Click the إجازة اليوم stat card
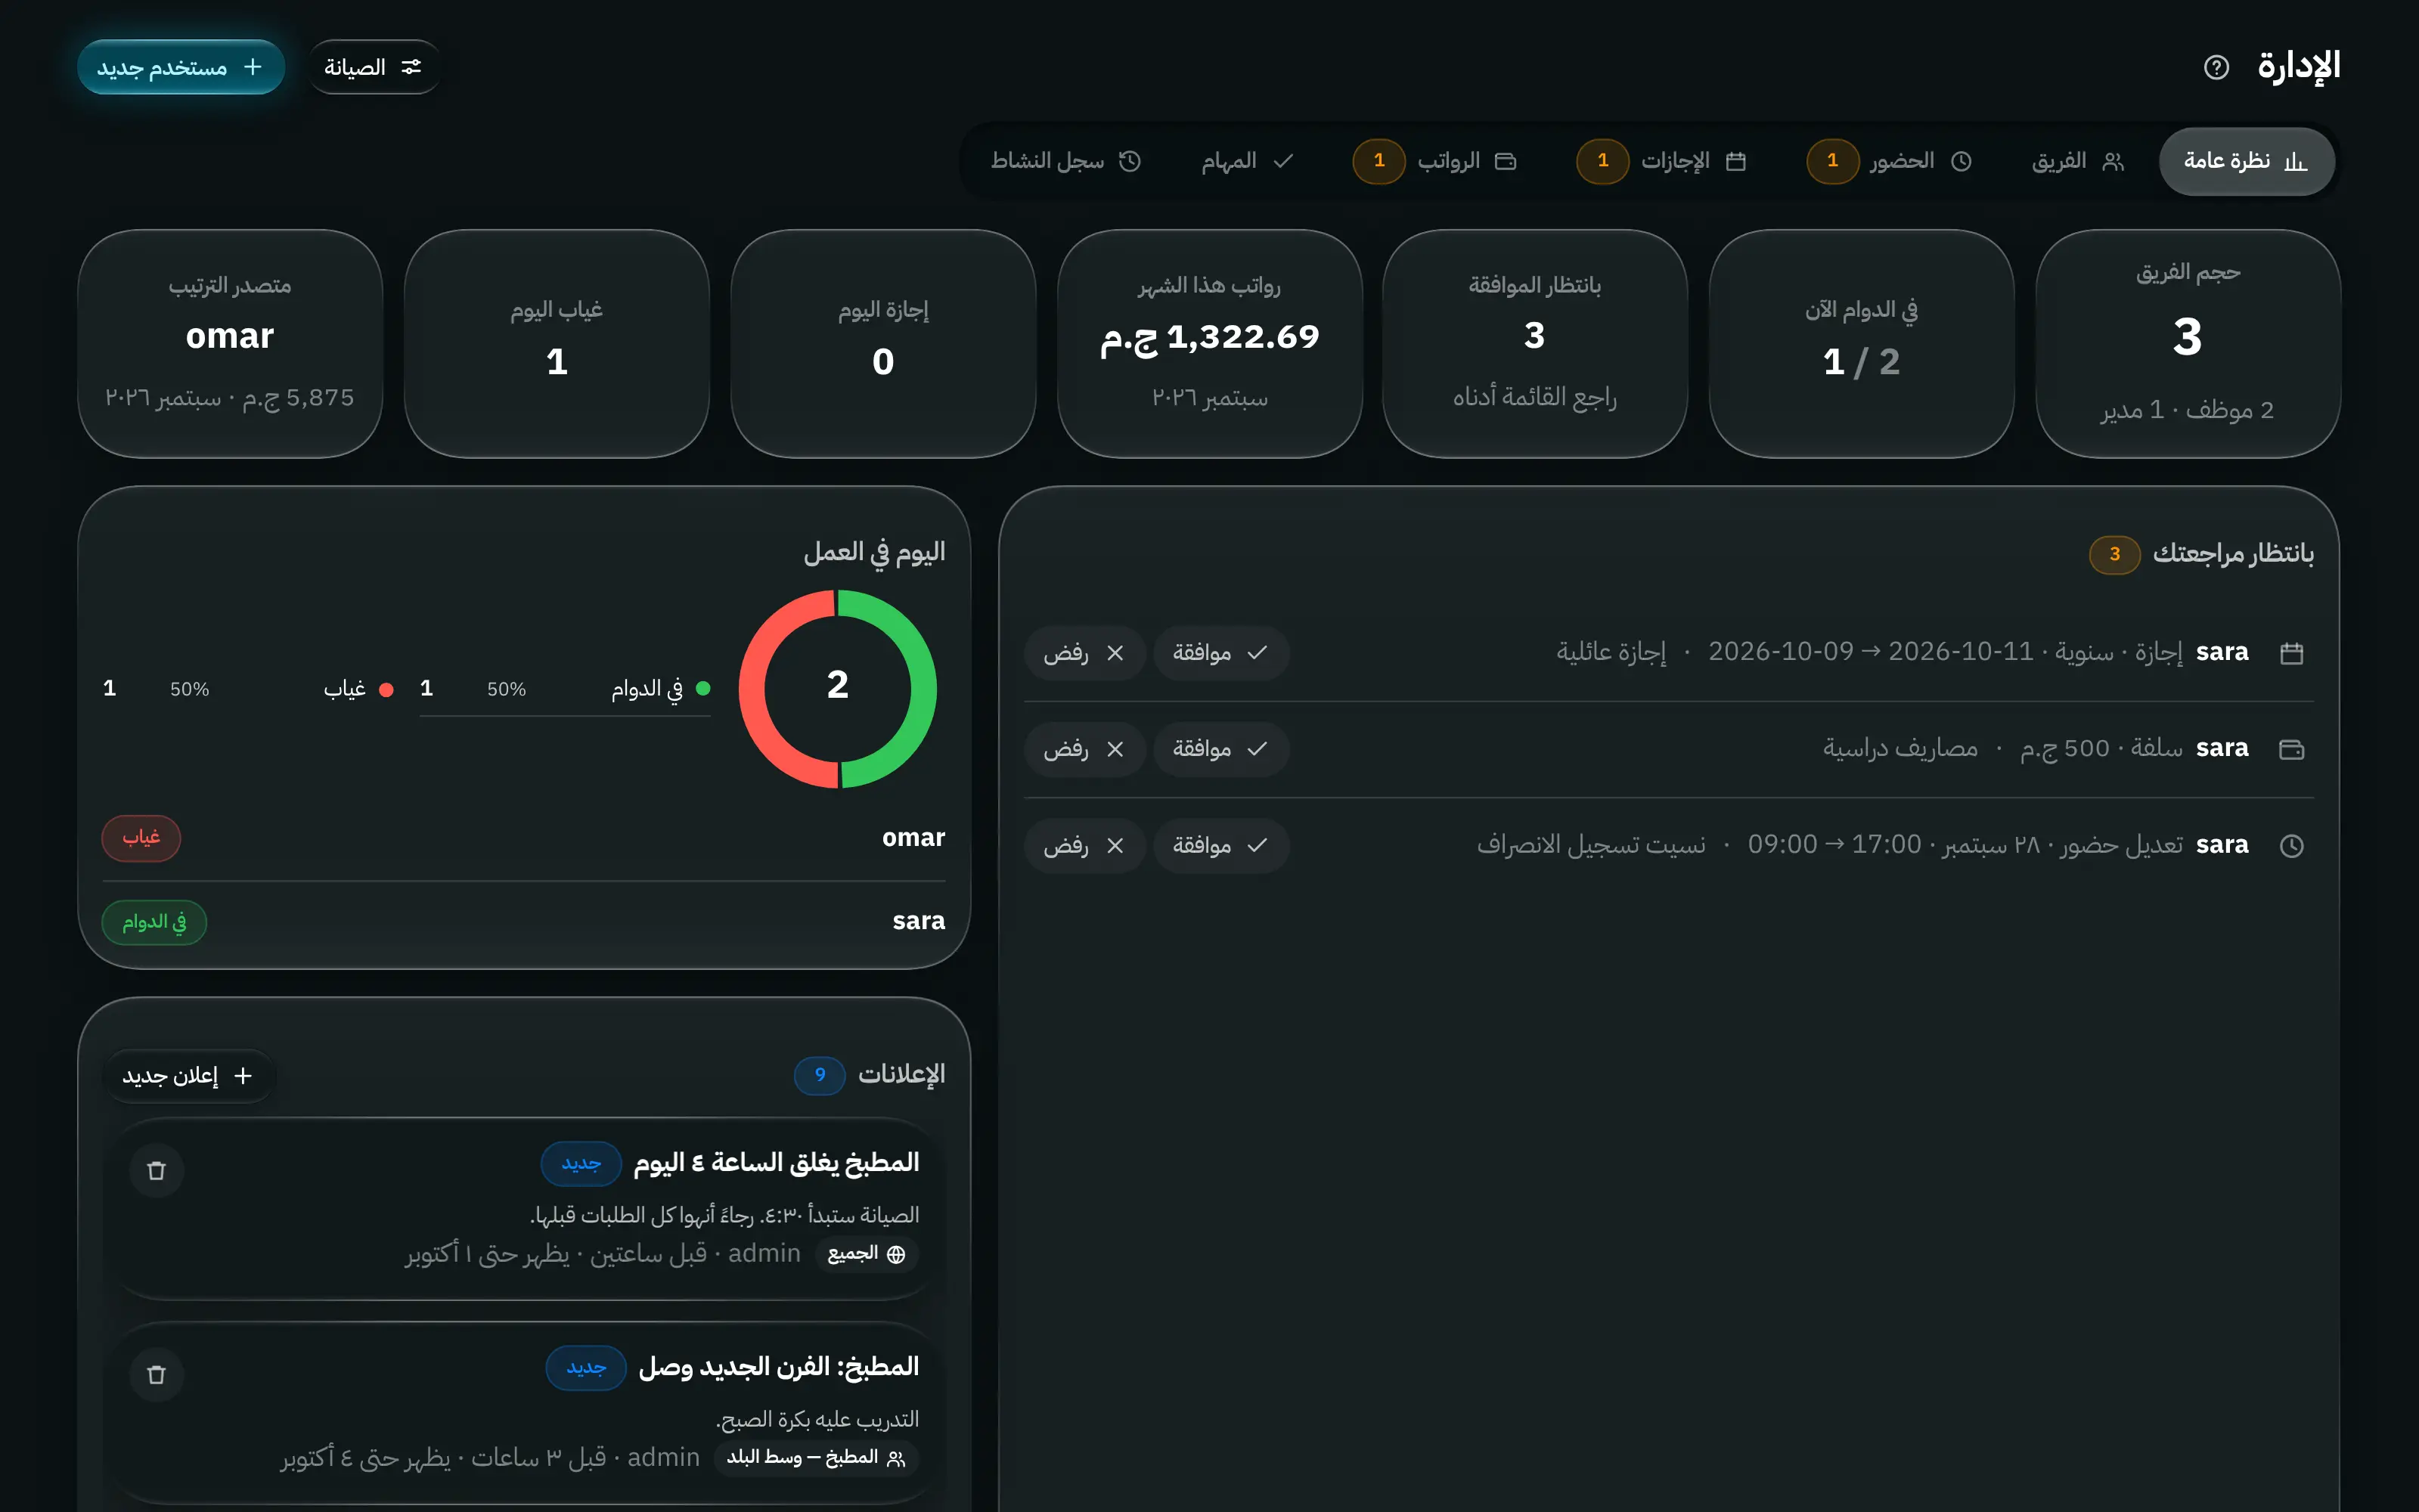Viewport: 2419px width, 1512px height. [x=883, y=344]
